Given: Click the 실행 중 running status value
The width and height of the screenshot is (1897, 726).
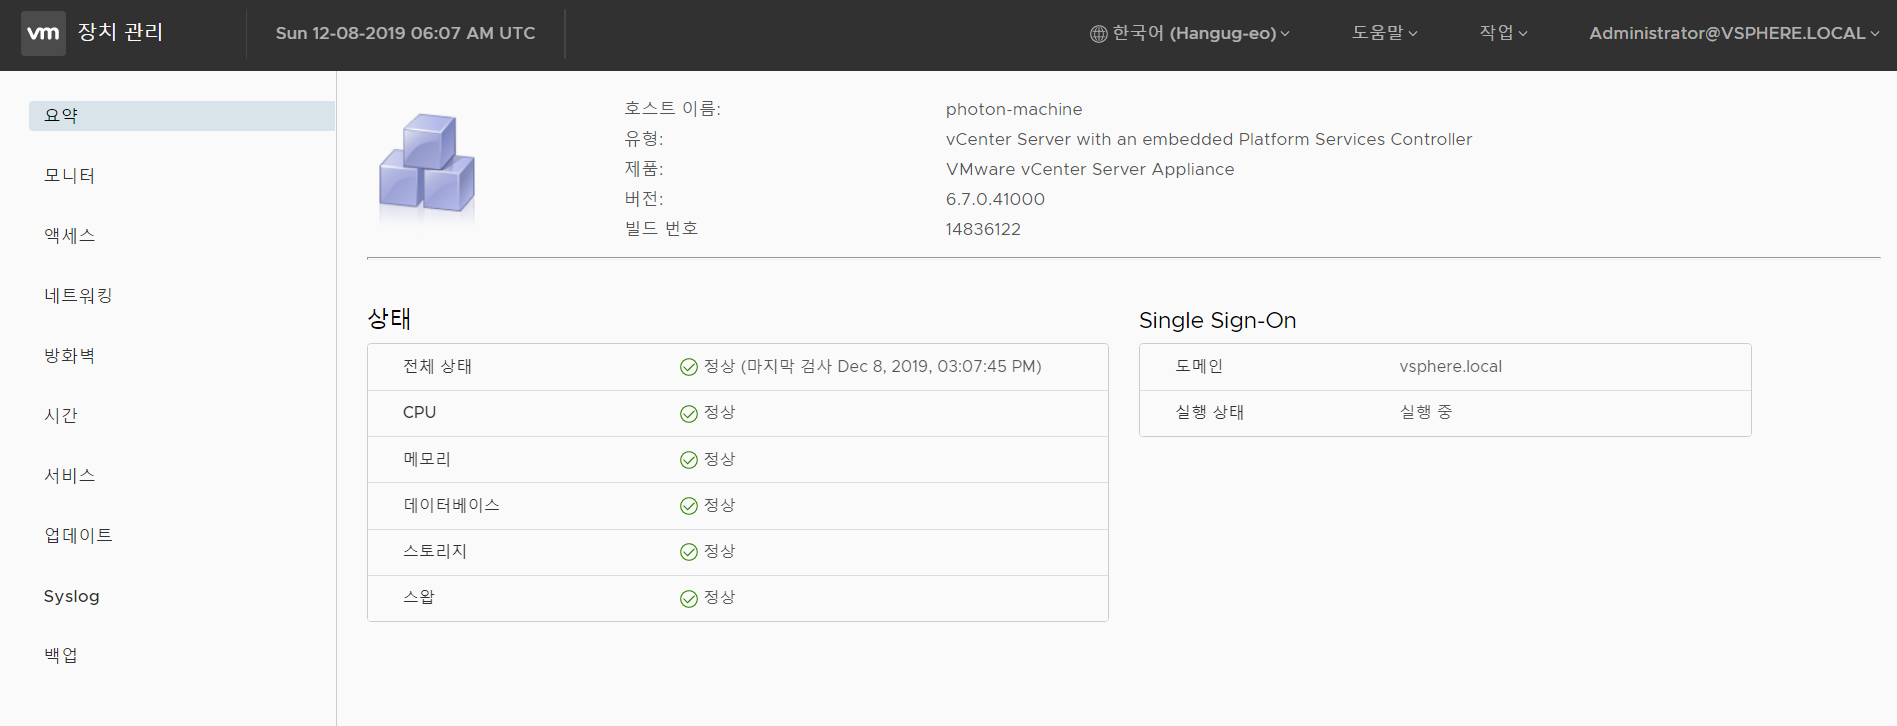Looking at the screenshot, I should coord(1425,412).
